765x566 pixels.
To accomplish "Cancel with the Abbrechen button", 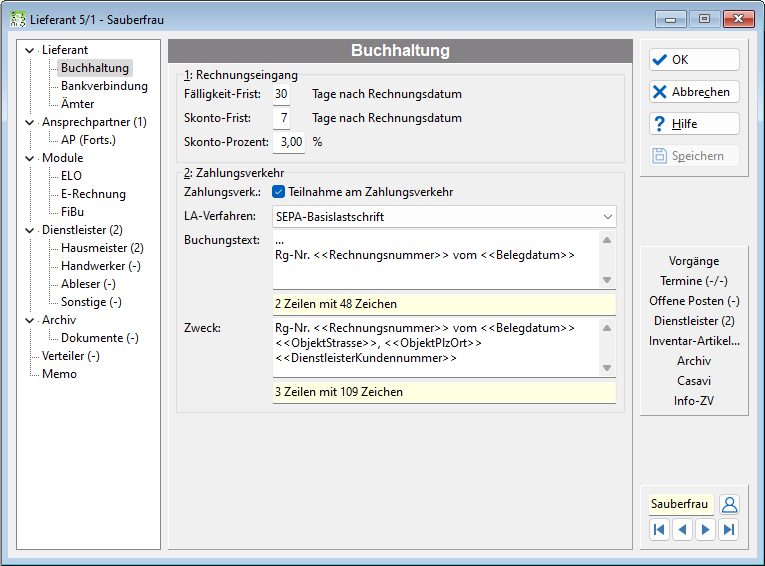I will 694,92.
